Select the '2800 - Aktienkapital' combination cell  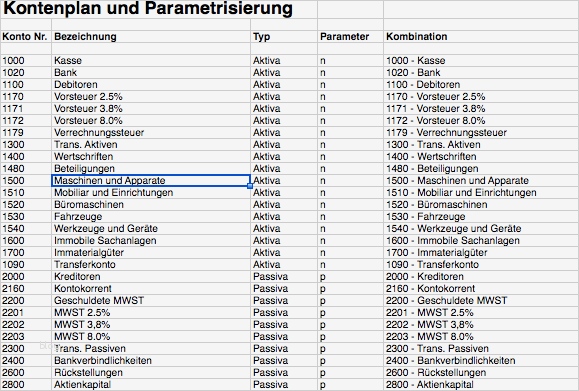(481, 384)
